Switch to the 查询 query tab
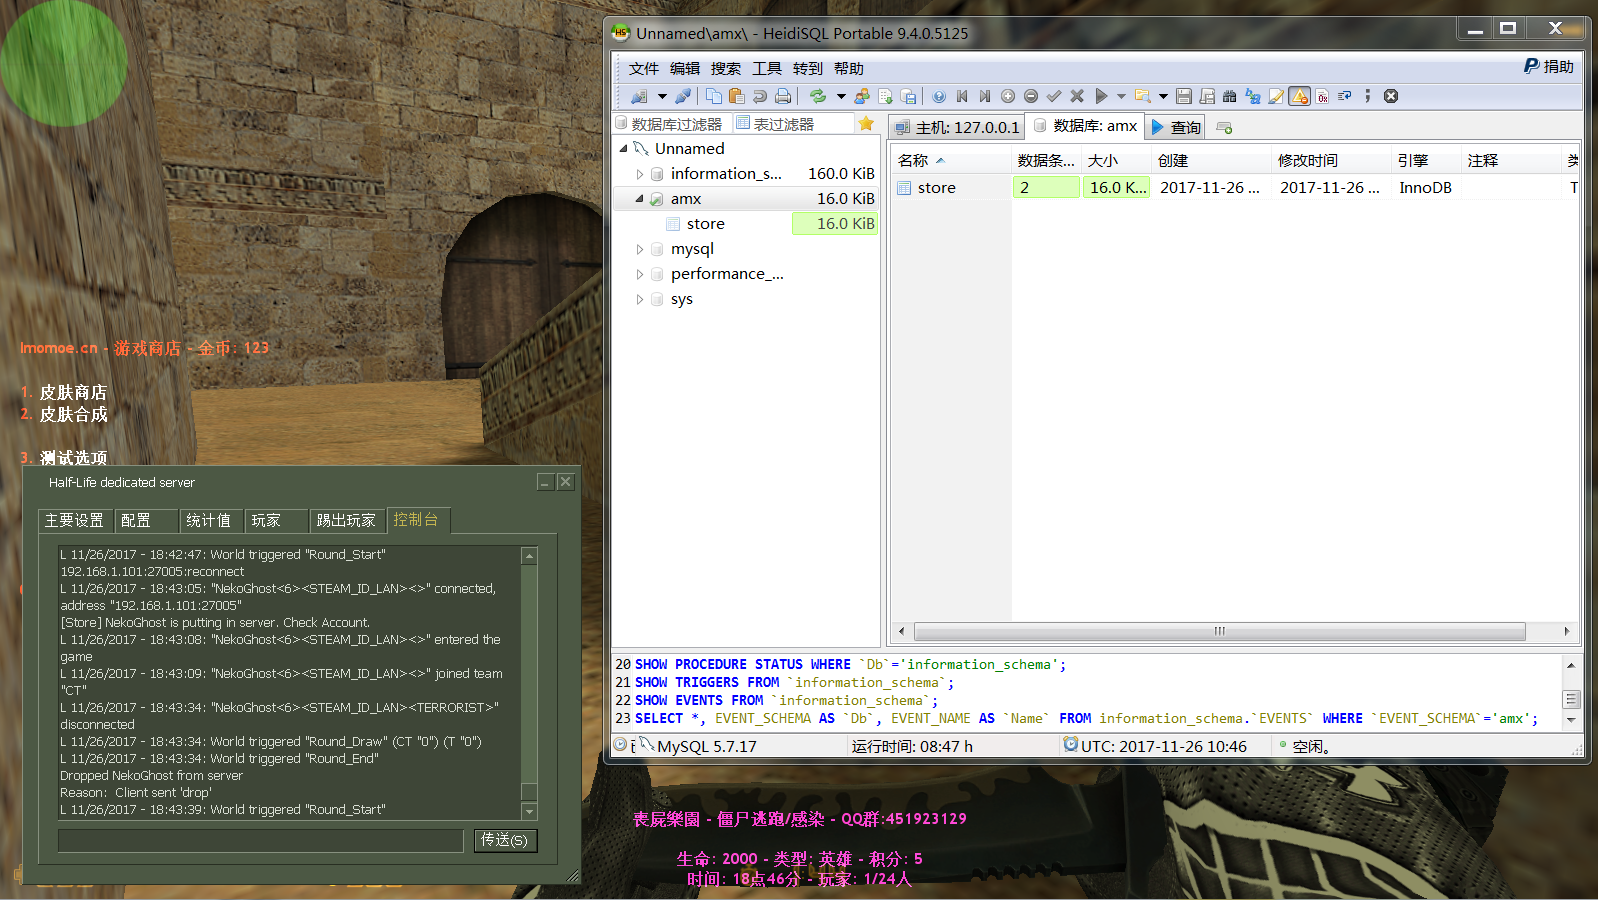 tap(1176, 127)
